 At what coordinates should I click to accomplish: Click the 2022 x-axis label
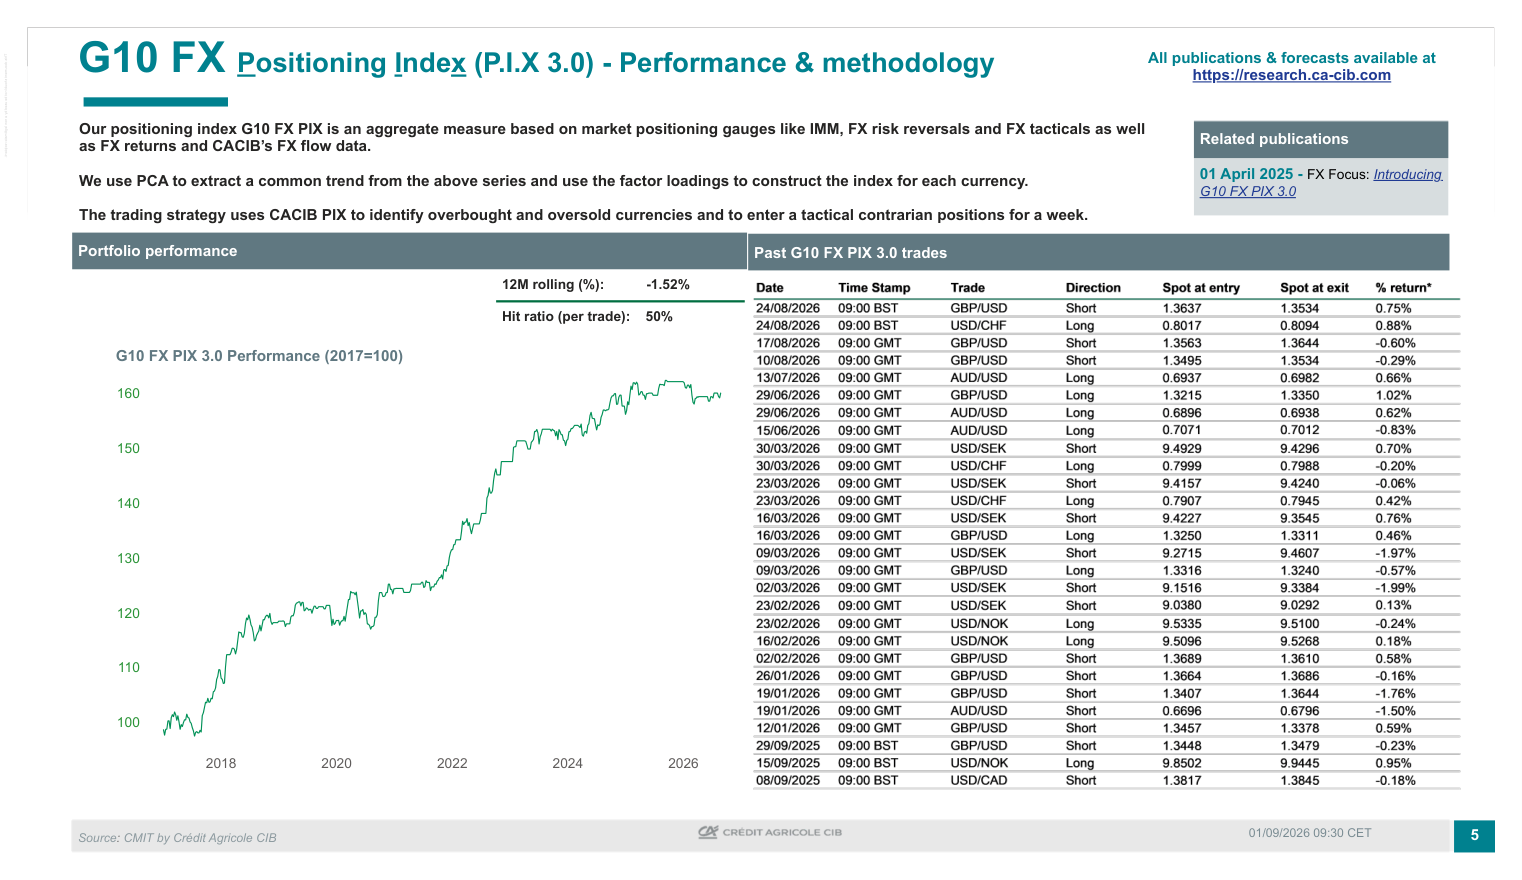[452, 764]
